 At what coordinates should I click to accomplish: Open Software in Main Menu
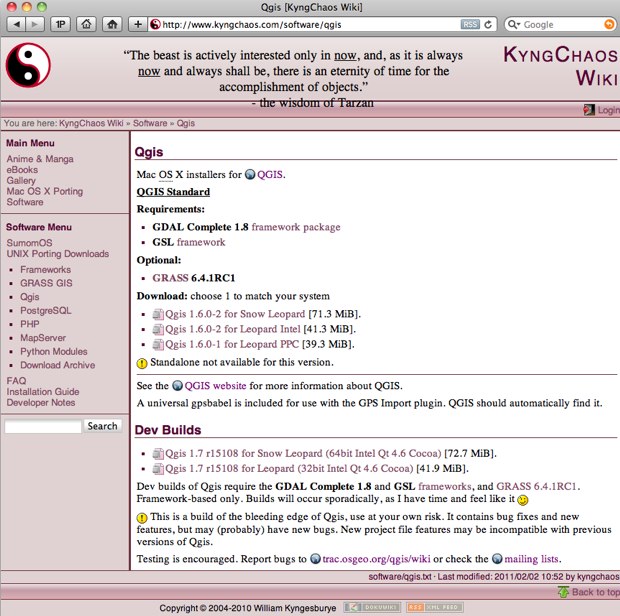click(x=25, y=202)
